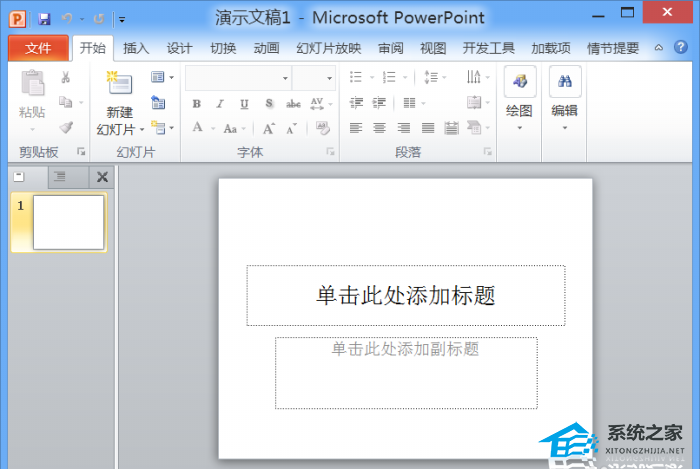Click the Redo icon in title bar
Image resolution: width=700 pixels, height=469 pixels.
[x=99, y=19]
